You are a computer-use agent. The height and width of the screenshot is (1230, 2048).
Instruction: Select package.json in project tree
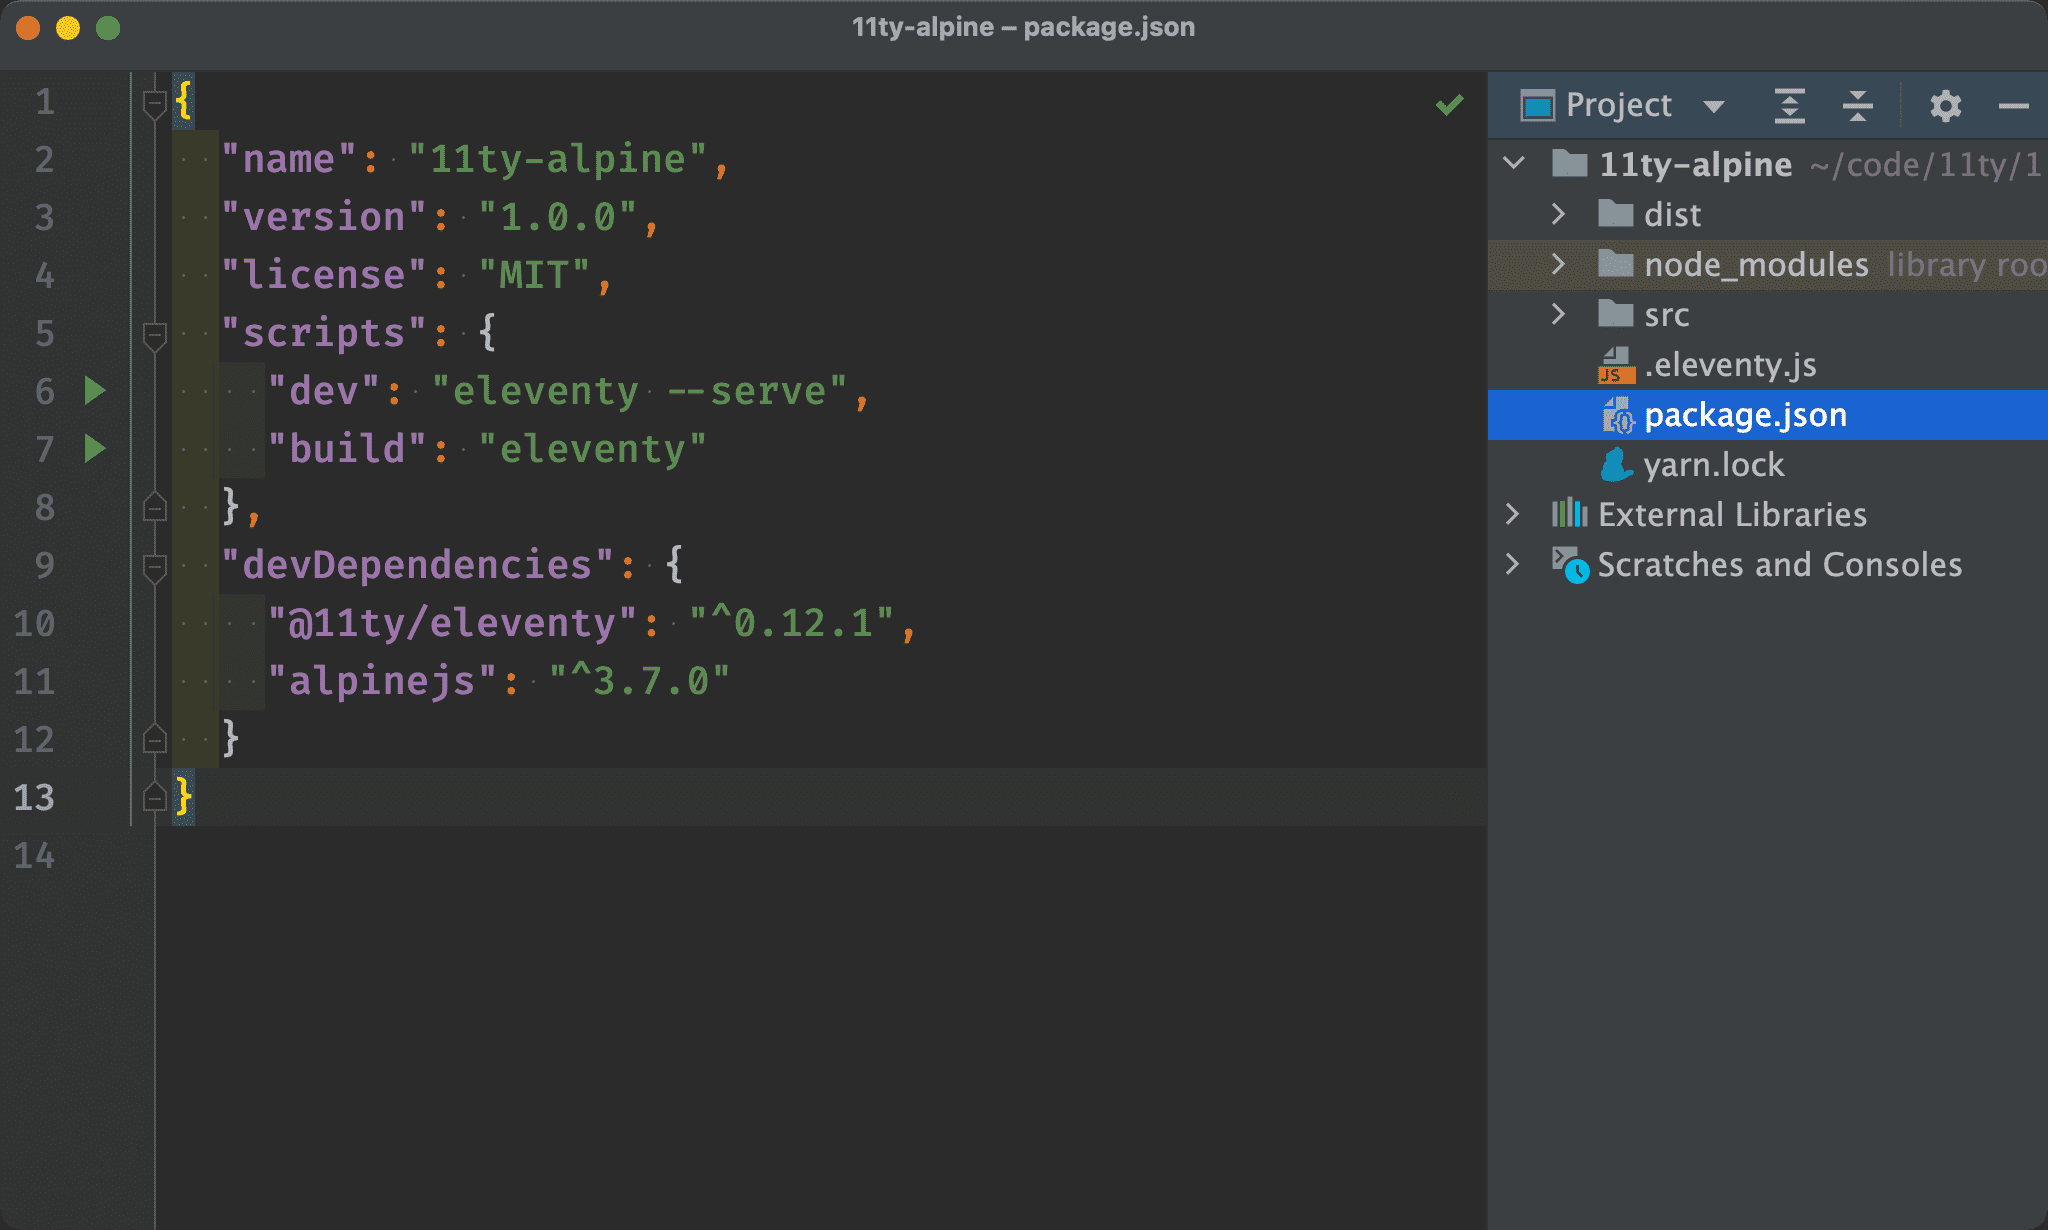click(x=1767, y=415)
